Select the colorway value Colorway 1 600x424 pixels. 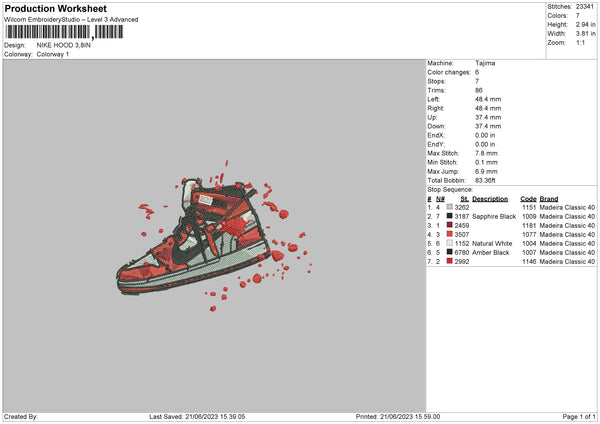tap(53, 54)
